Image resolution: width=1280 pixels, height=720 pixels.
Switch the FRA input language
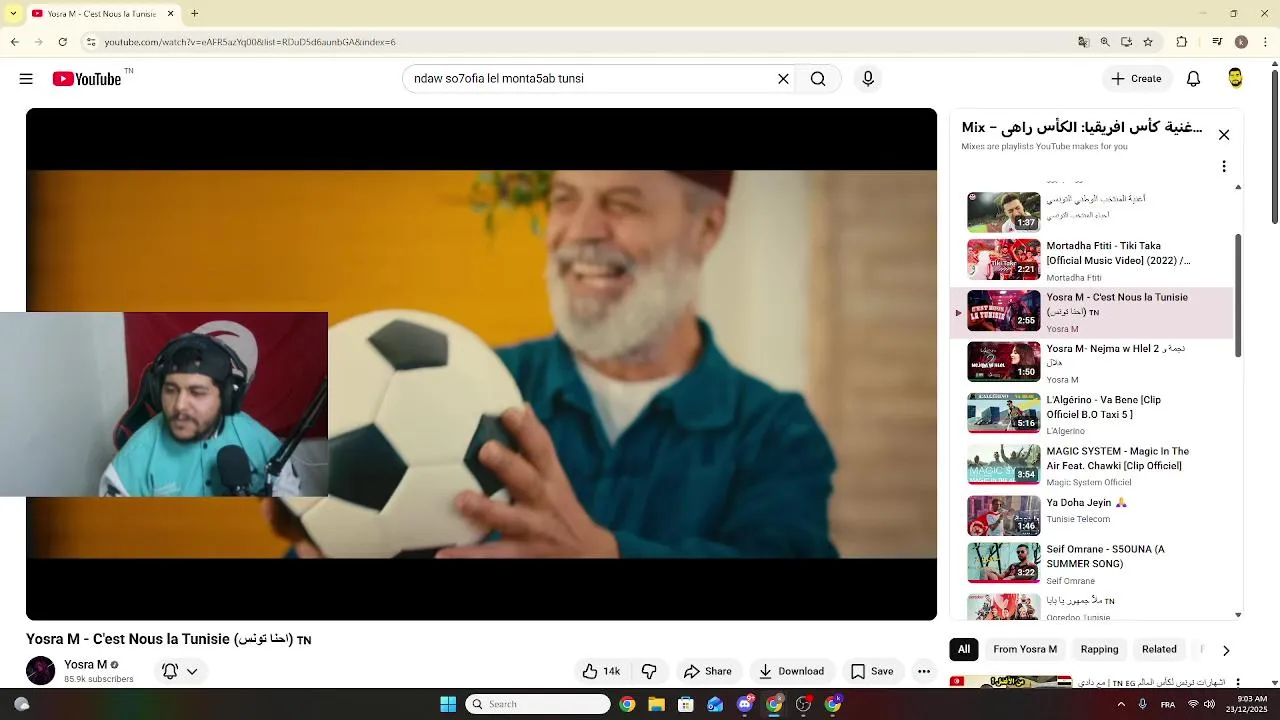pyautogui.click(x=1168, y=704)
